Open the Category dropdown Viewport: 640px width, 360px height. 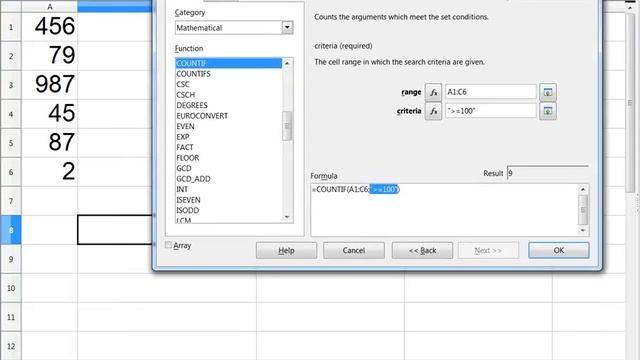[x=287, y=28]
